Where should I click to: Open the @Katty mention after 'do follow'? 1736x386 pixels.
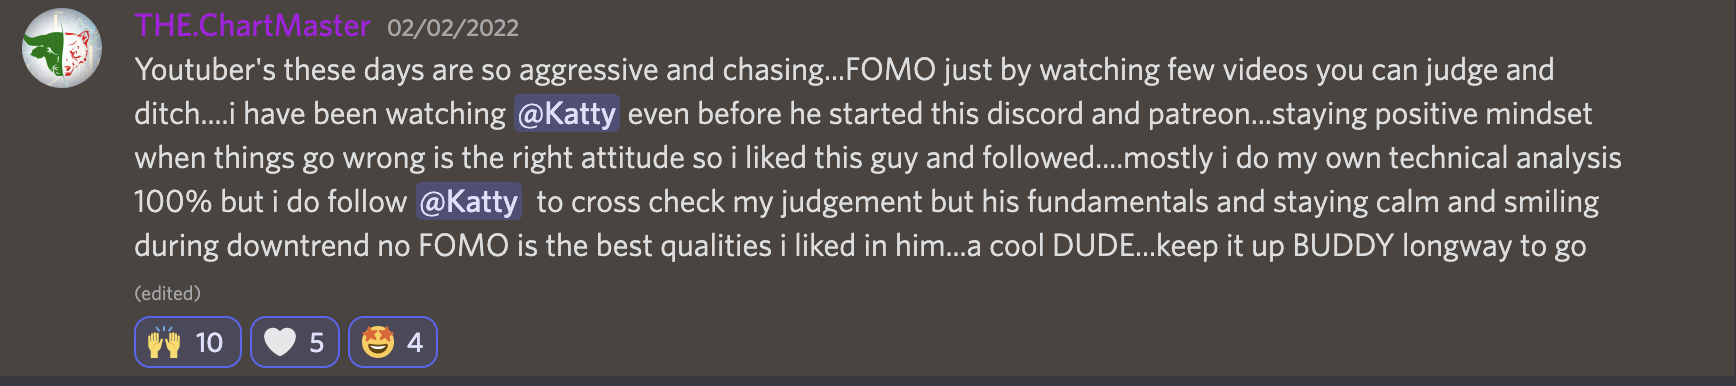(469, 202)
